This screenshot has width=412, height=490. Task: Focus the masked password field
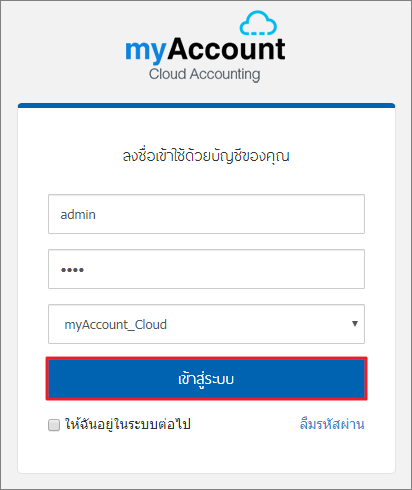[x=206, y=269]
